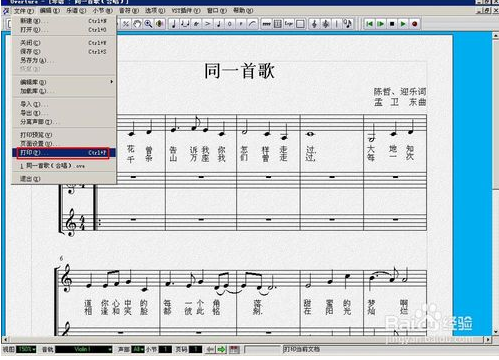Open the VST插件 menu
The height and width of the screenshot is (360, 499).
pos(186,11)
